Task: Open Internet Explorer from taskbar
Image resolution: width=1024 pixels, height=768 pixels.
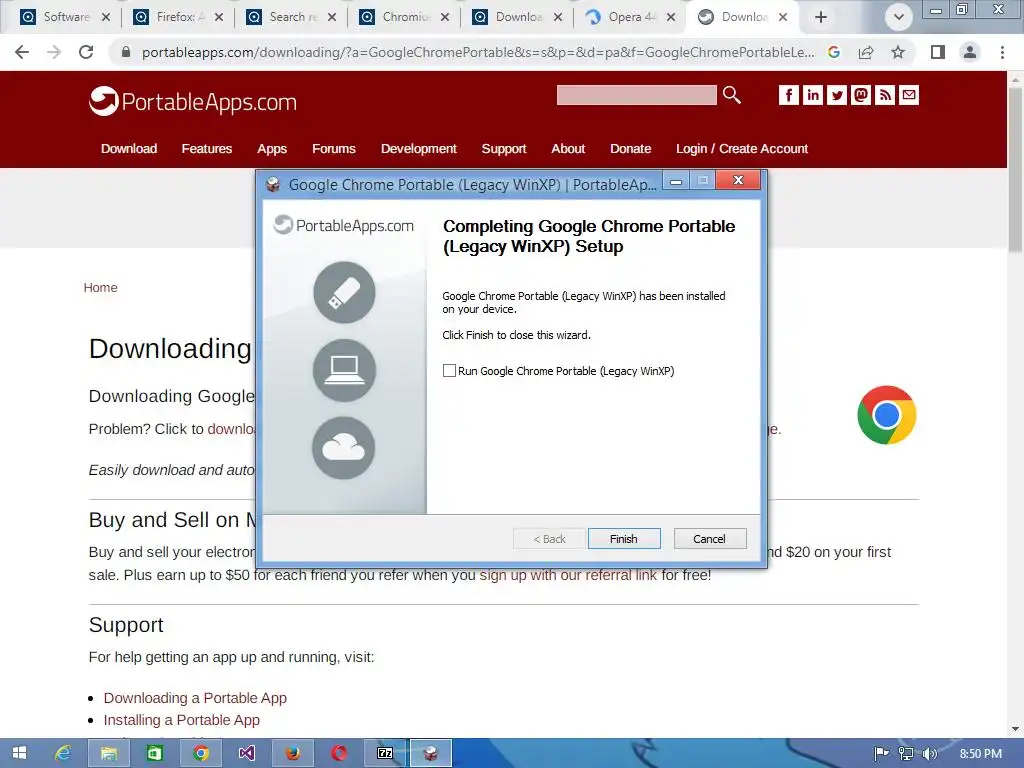Action: 63,753
